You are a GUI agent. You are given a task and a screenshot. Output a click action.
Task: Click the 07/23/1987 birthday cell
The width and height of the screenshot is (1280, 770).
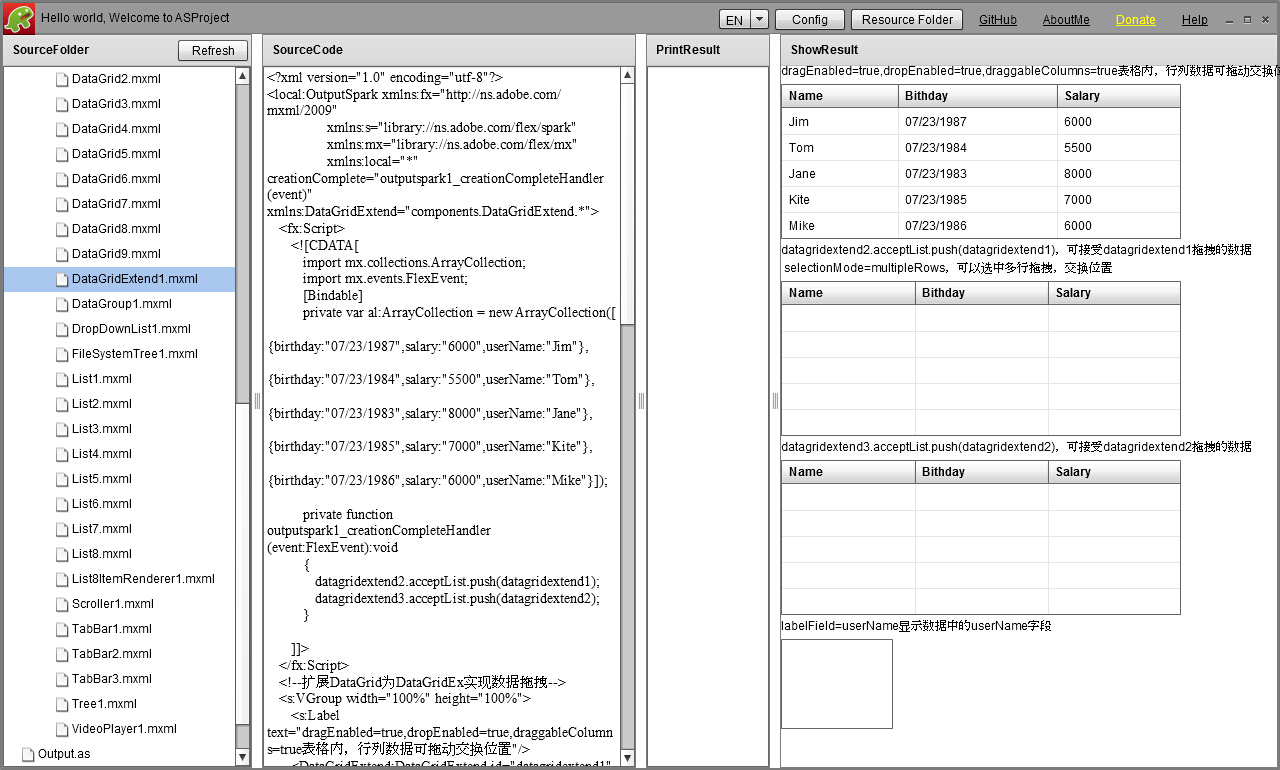(978, 122)
